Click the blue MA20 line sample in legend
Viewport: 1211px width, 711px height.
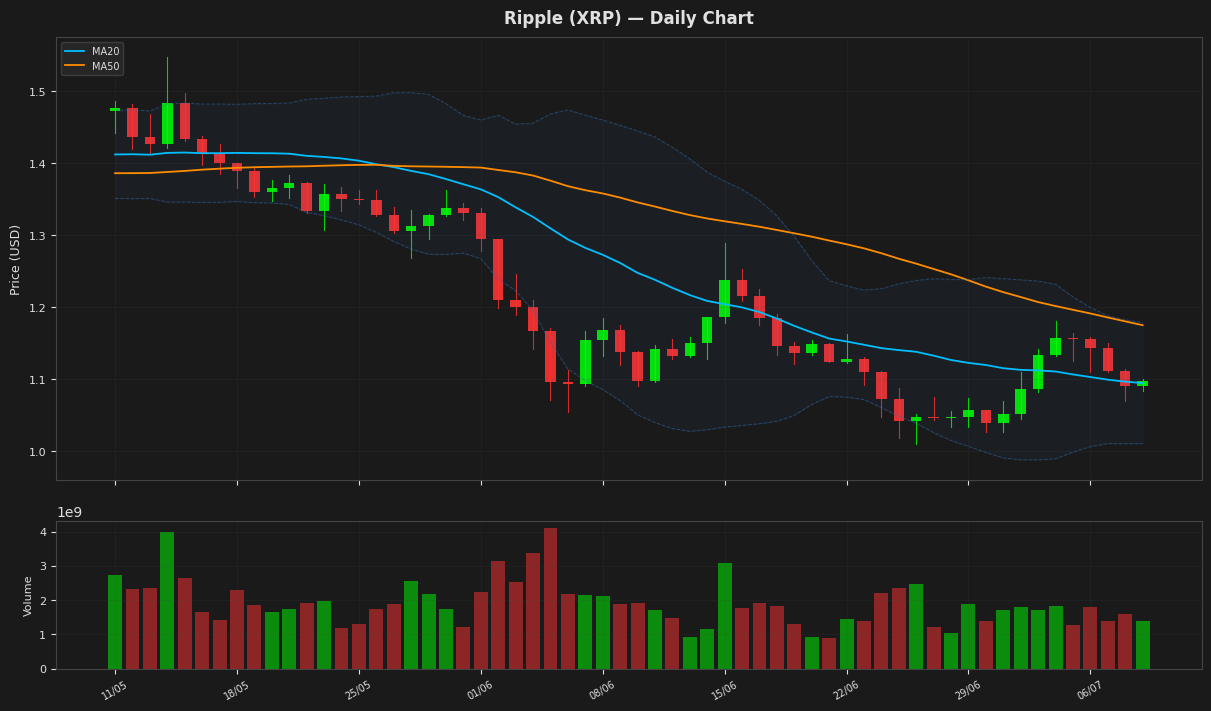pyautogui.click(x=76, y=51)
